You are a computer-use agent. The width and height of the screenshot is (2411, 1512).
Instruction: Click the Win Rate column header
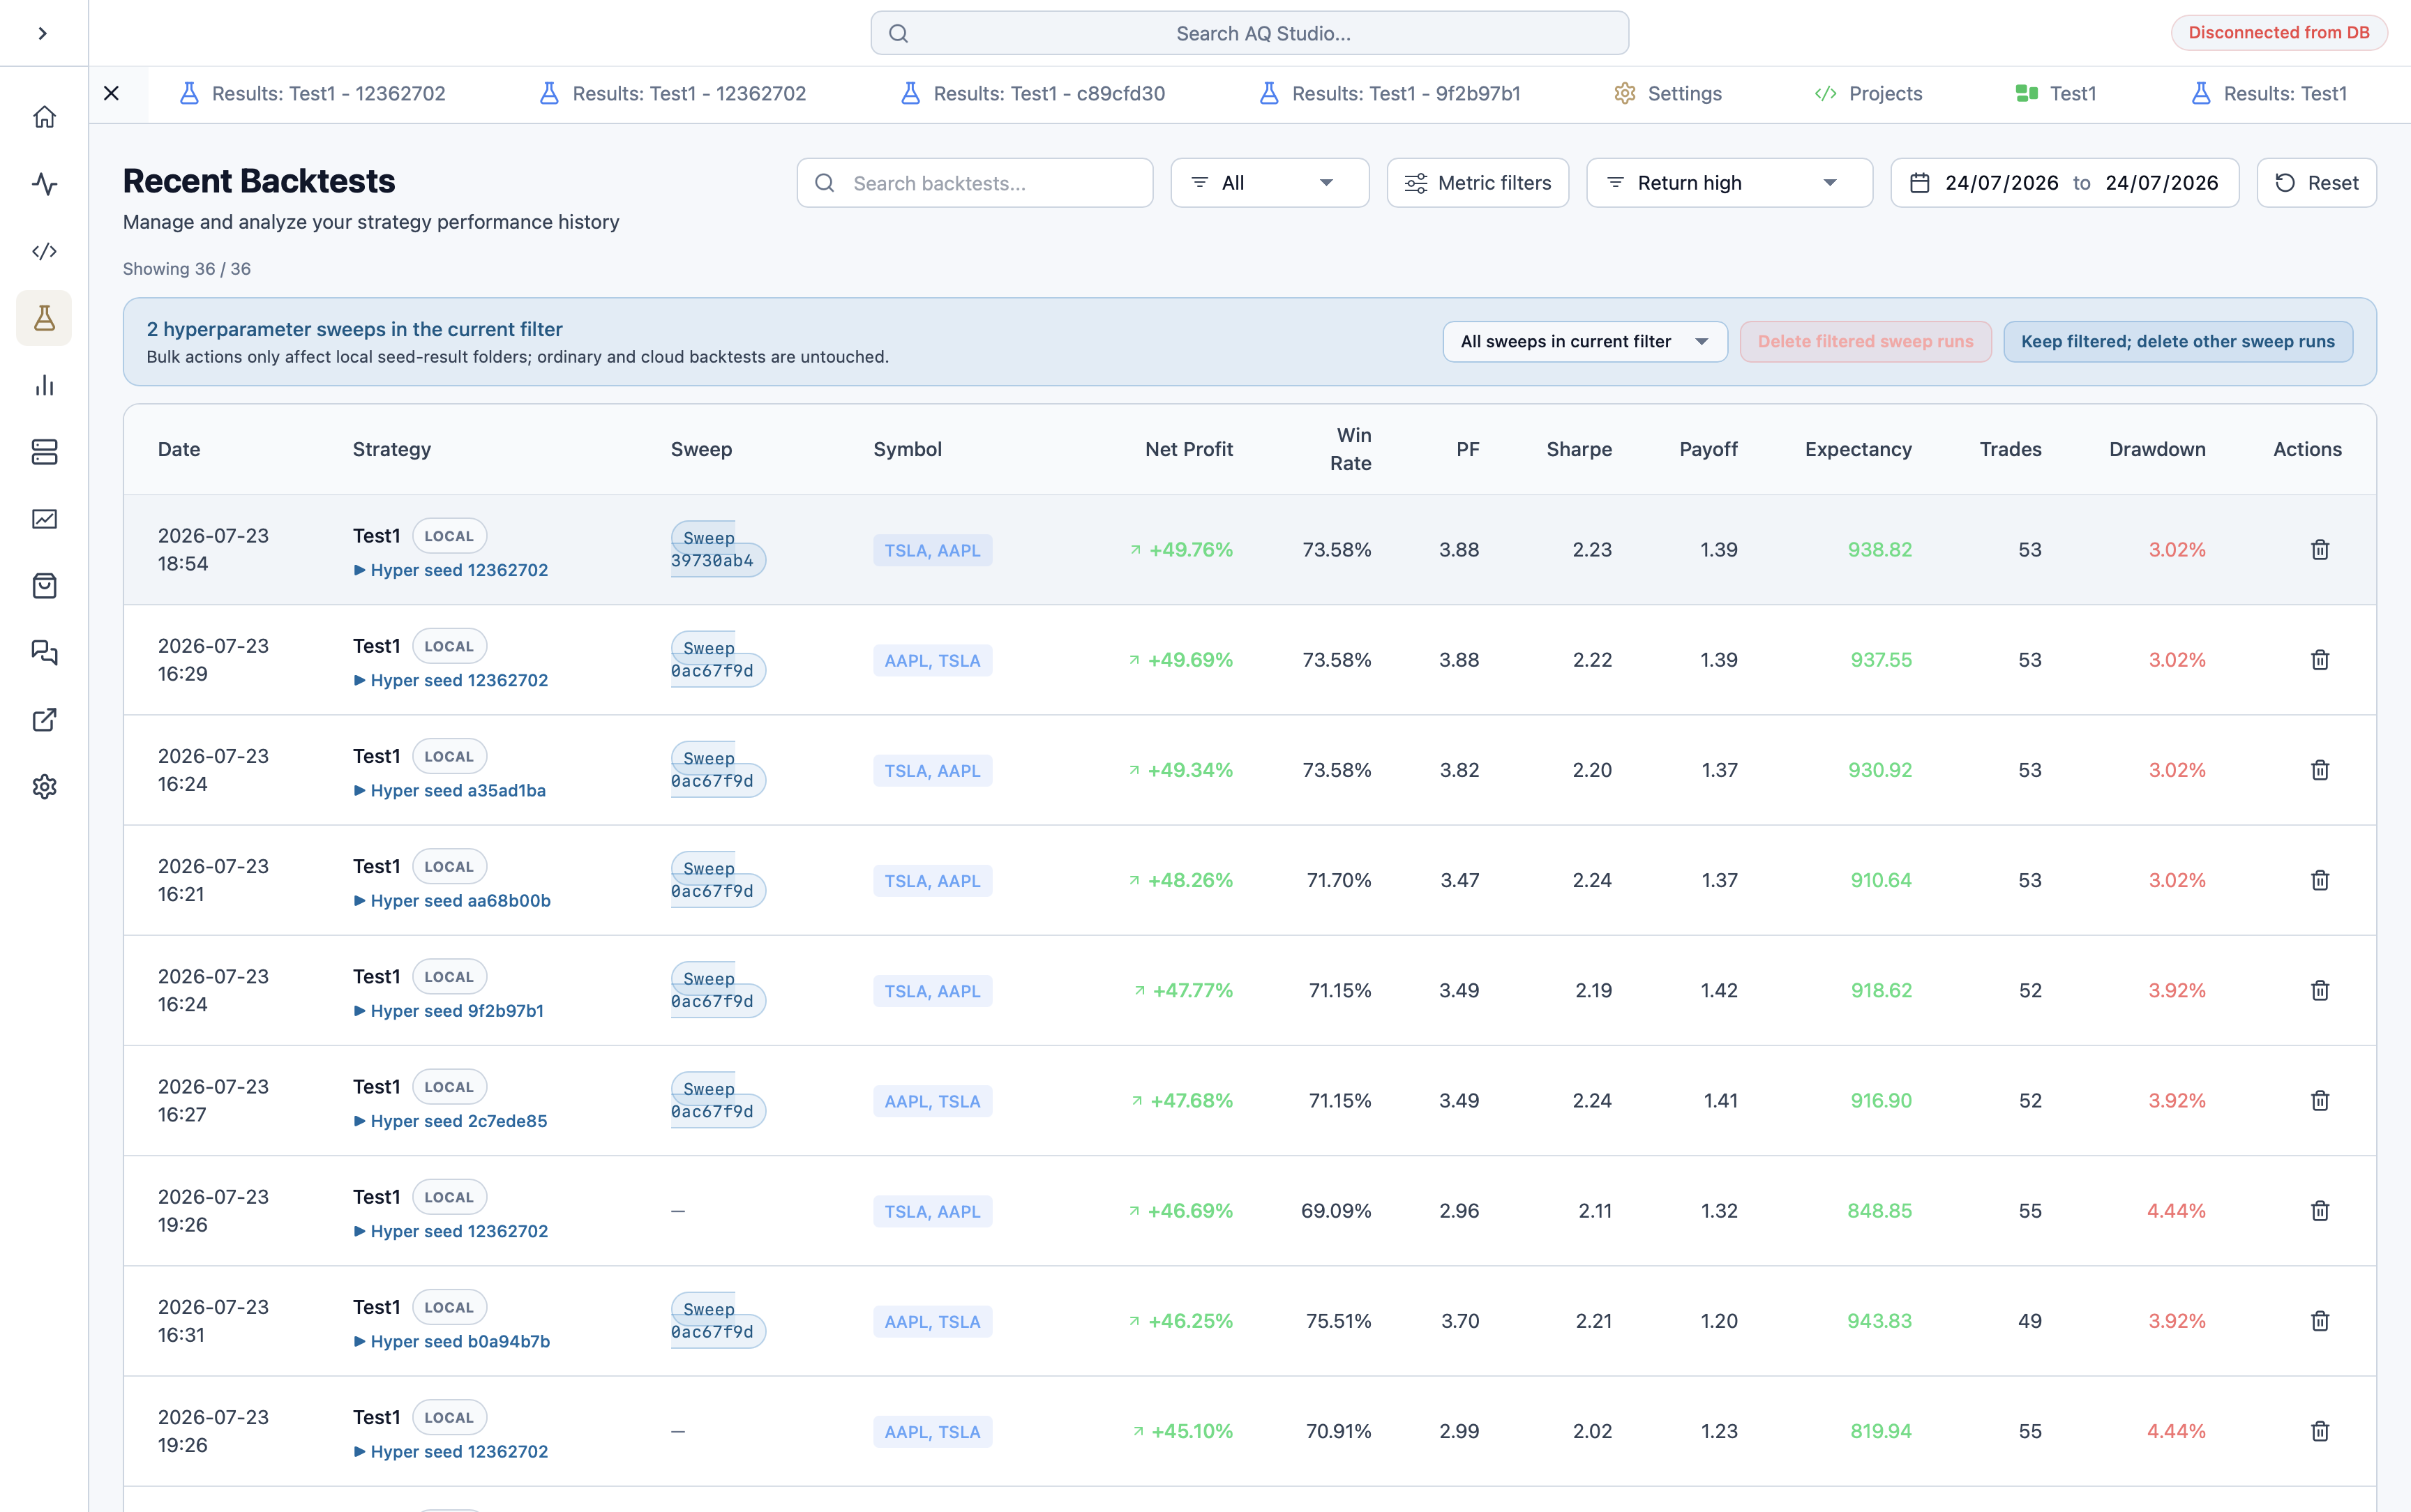[1350, 450]
